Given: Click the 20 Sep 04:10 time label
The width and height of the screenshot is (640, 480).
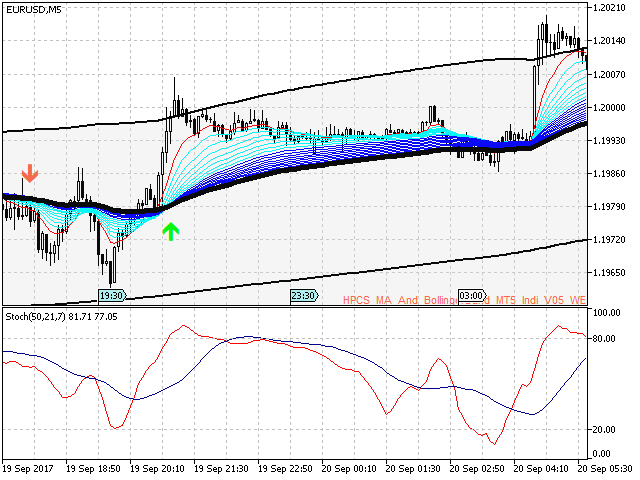Looking at the screenshot, I should pos(541,469).
